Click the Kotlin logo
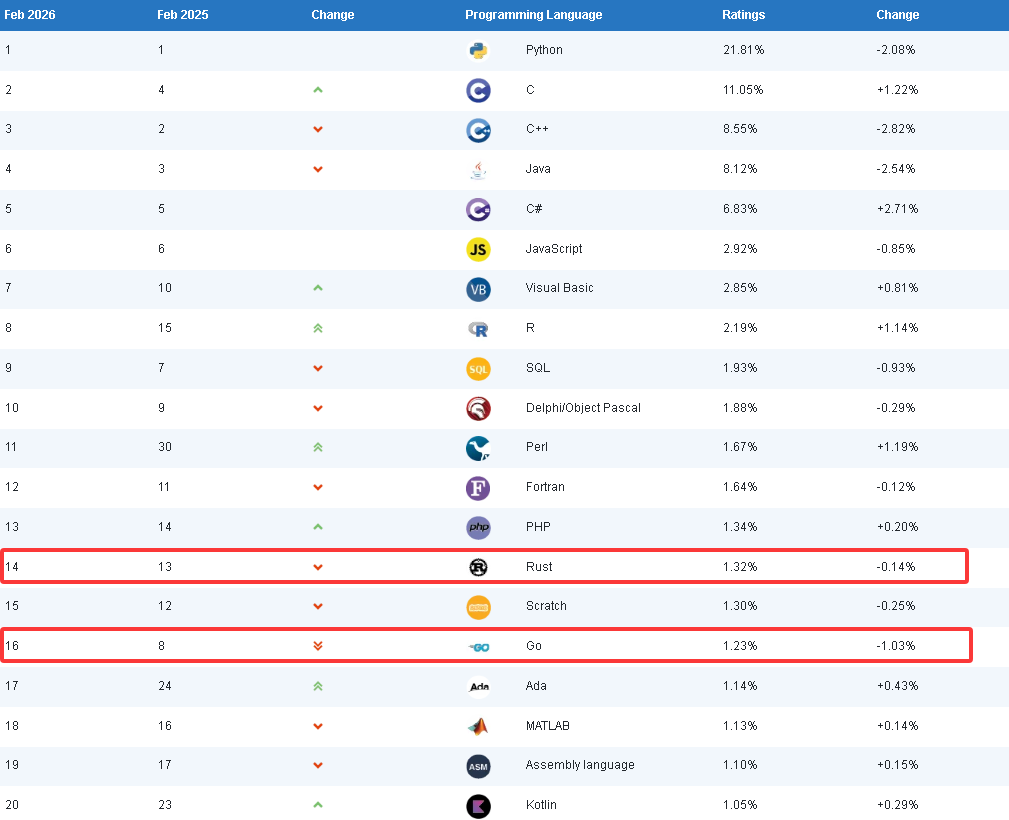 478,806
